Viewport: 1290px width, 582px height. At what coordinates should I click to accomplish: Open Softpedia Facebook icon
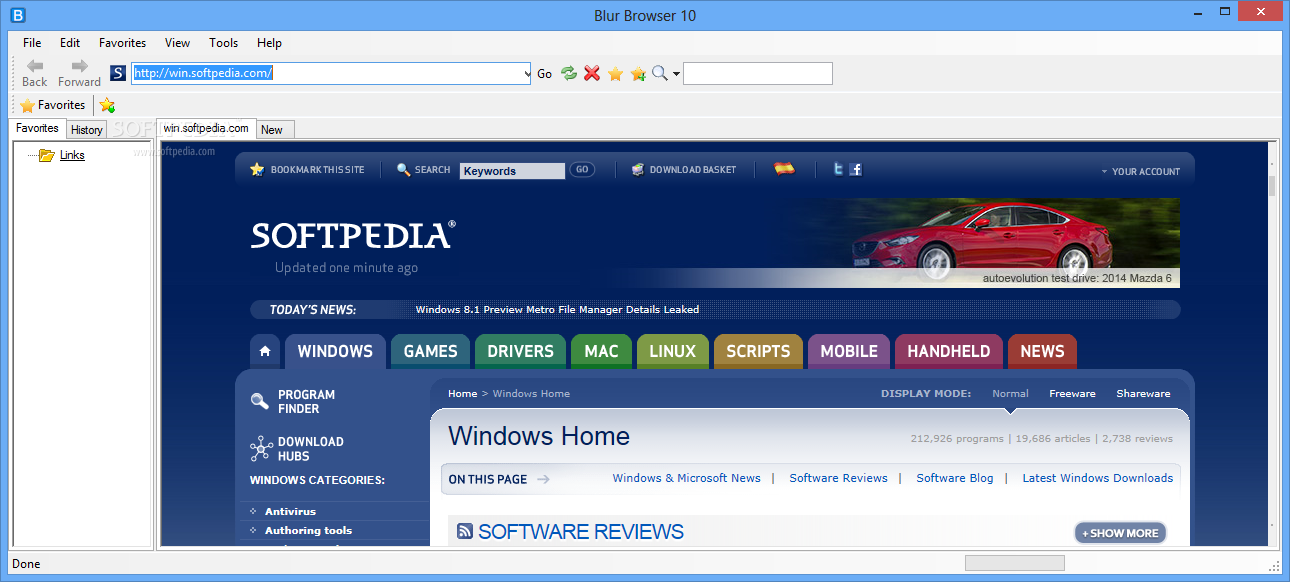[x=855, y=170]
